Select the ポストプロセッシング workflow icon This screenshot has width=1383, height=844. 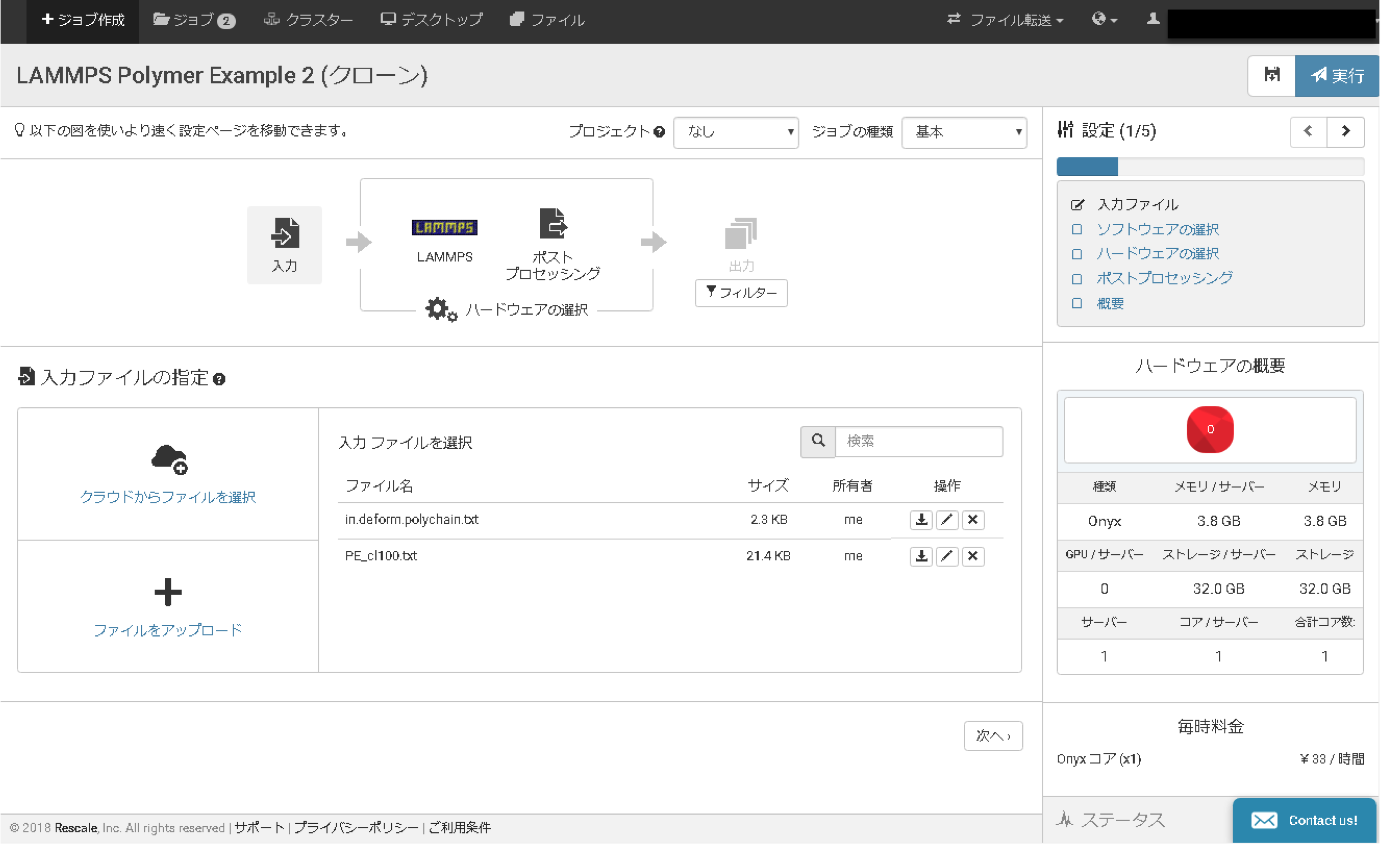(552, 224)
